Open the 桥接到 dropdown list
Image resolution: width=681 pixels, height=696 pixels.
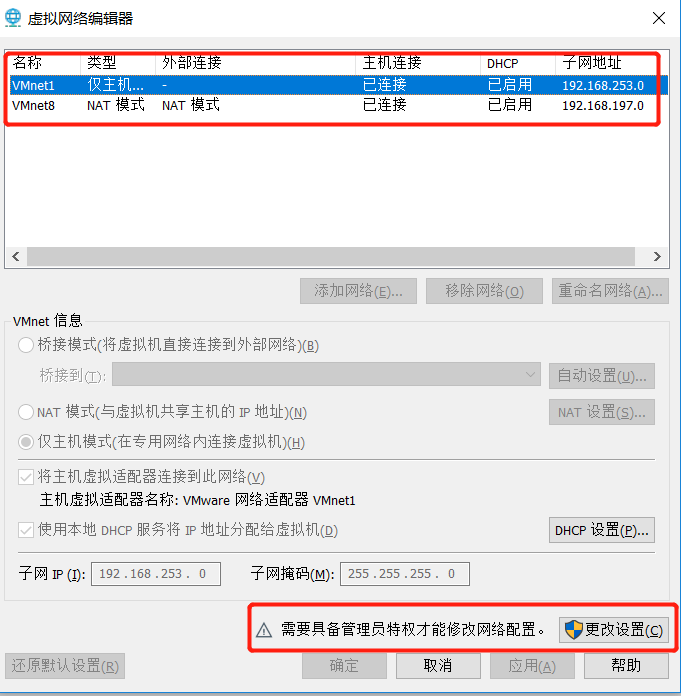tap(326, 375)
